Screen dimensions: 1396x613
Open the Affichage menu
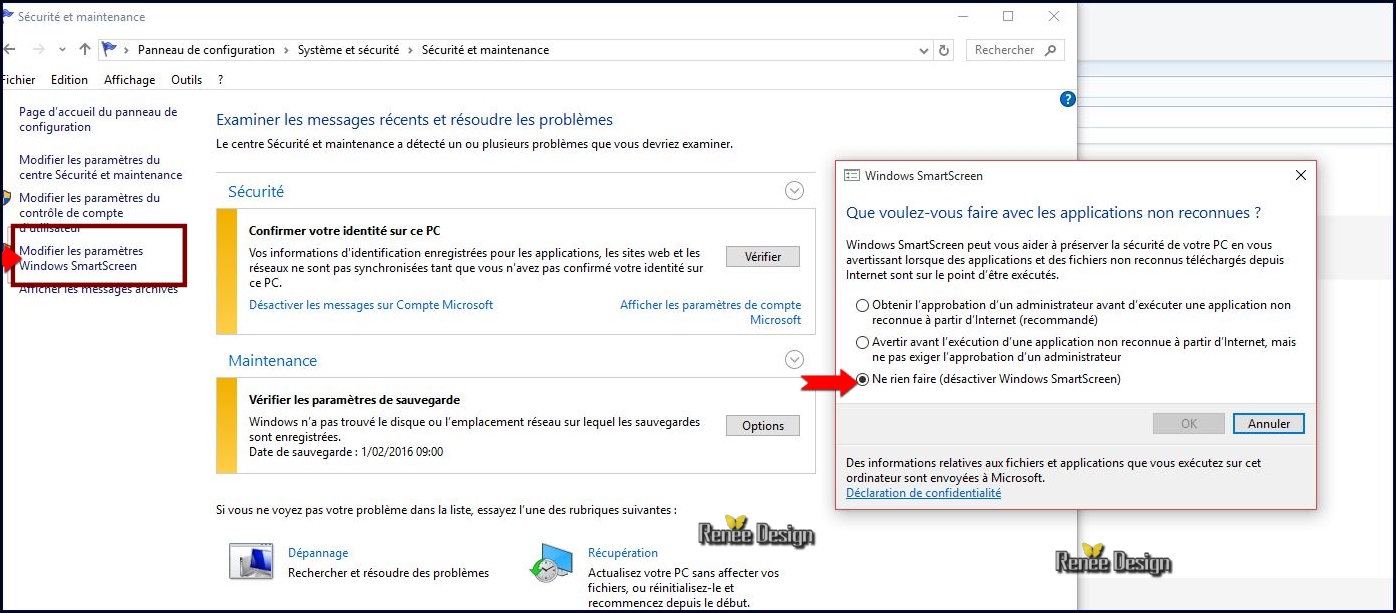pyautogui.click(x=129, y=80)
